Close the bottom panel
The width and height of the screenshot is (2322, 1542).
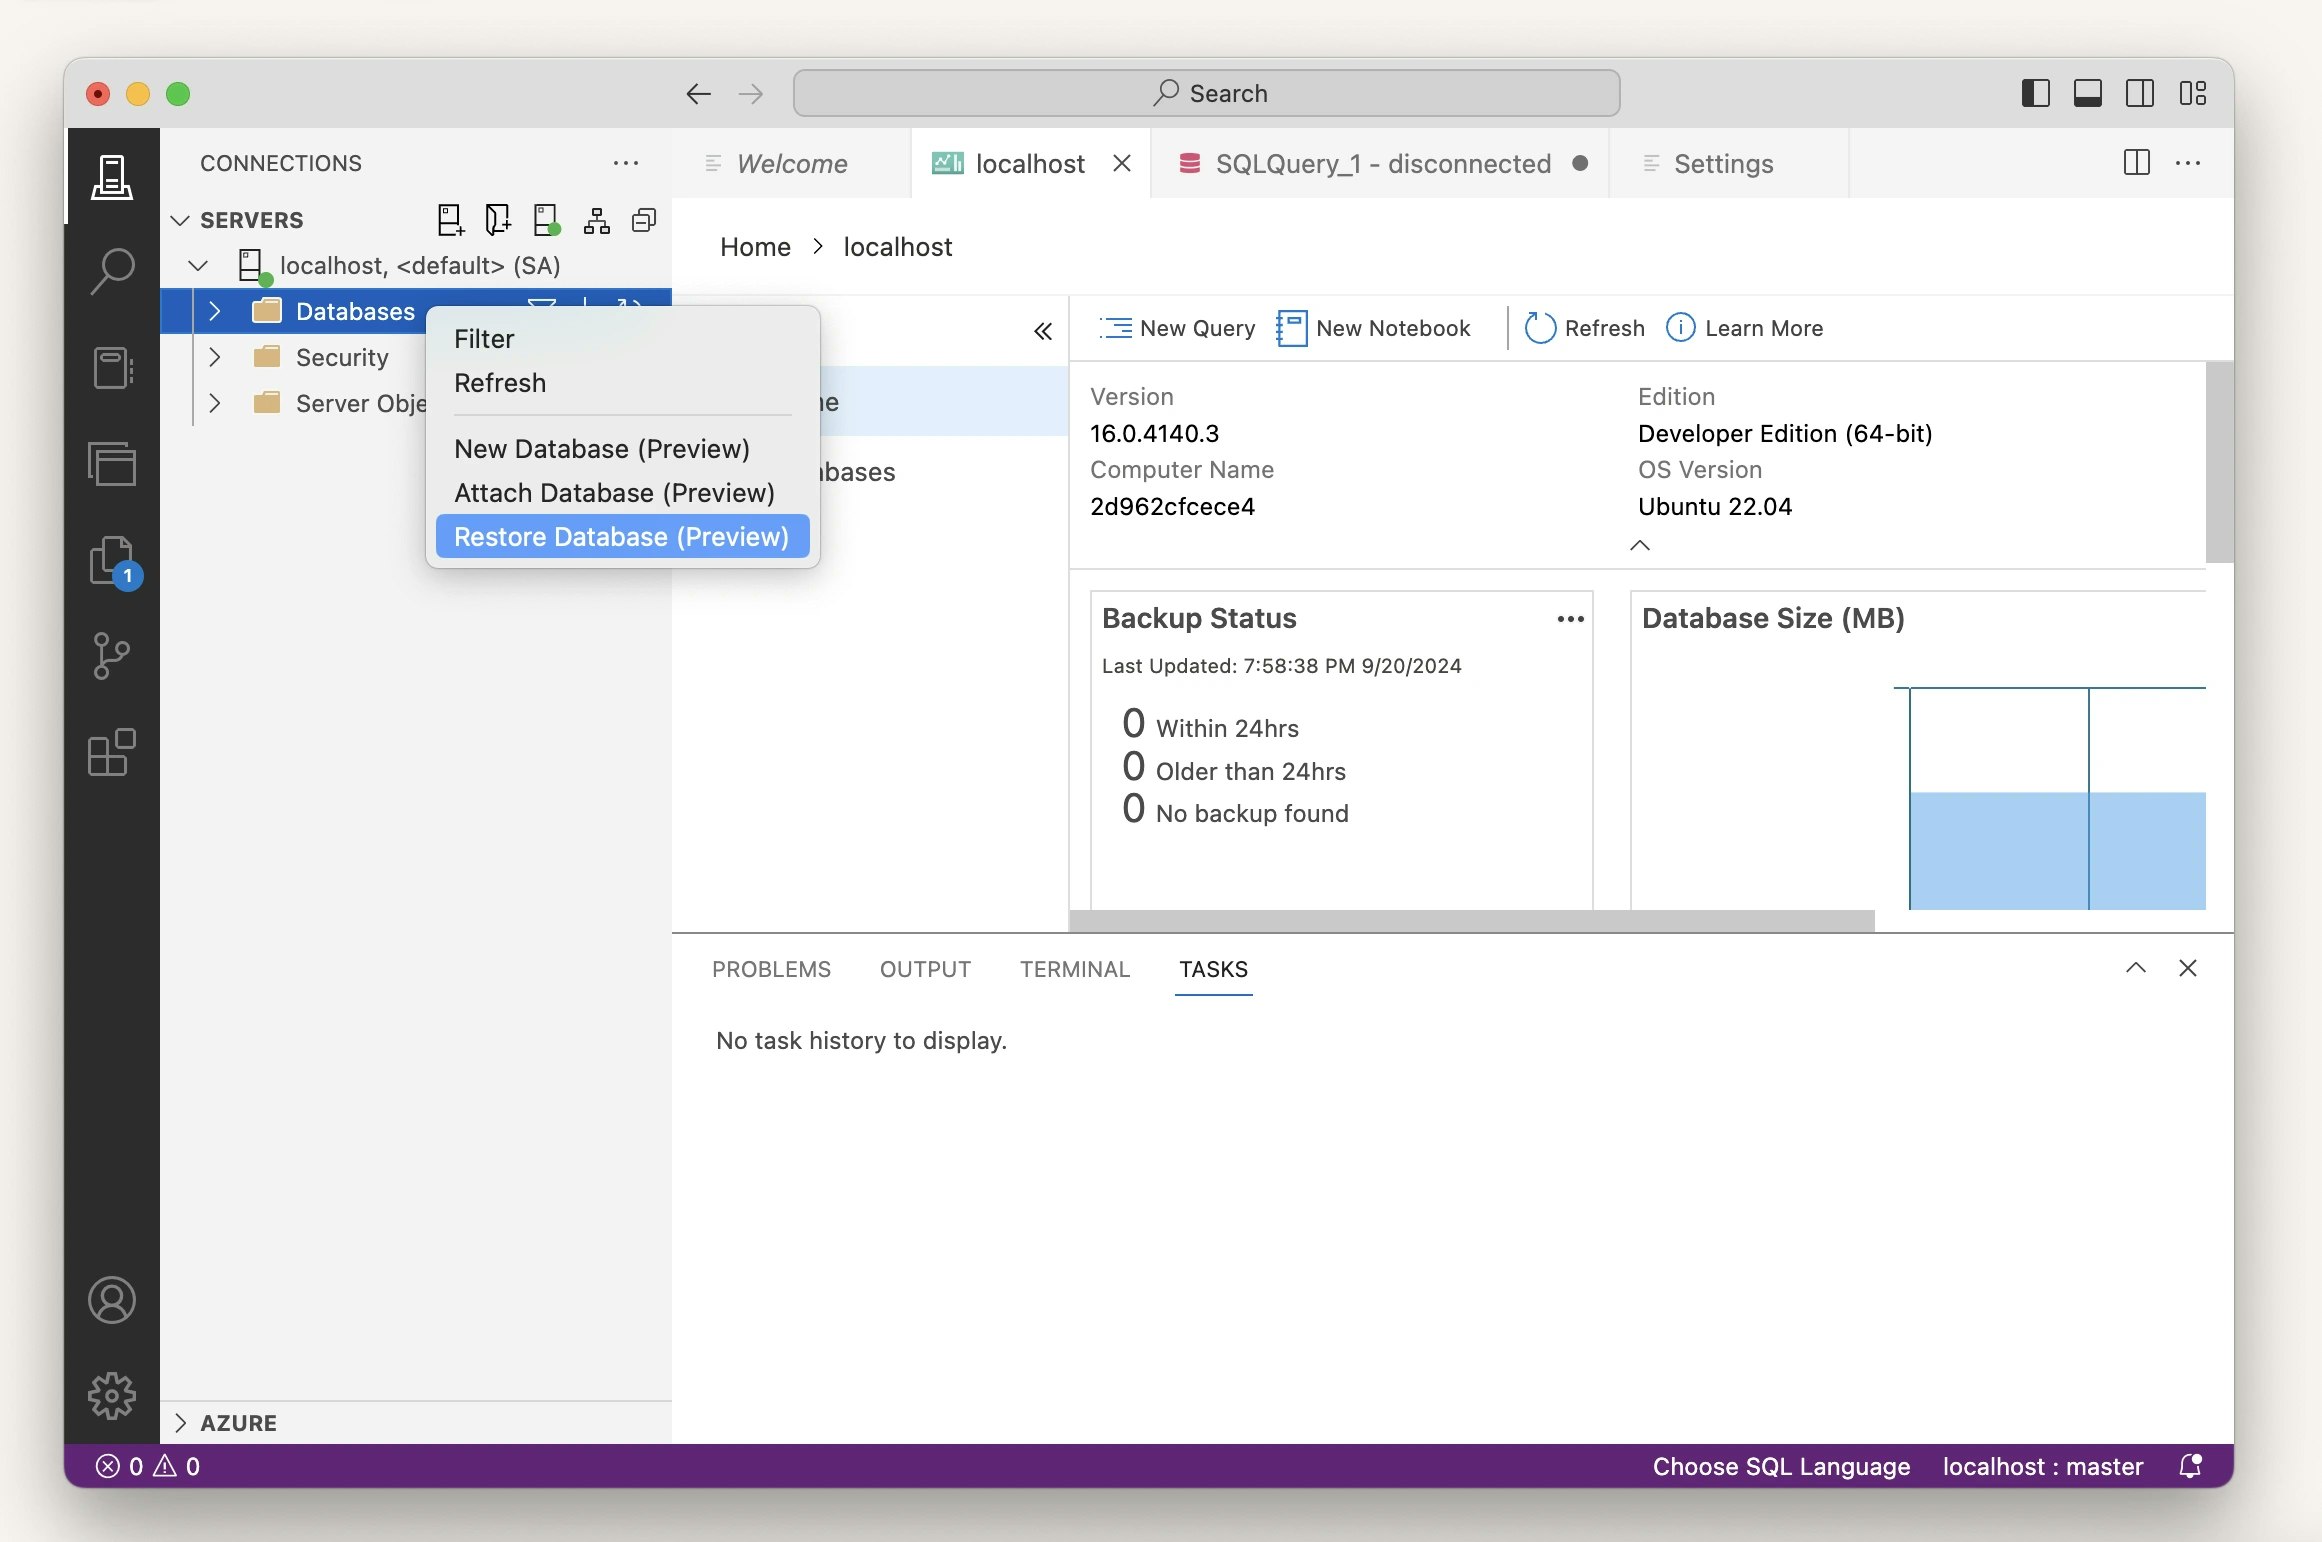(2188, 968)
